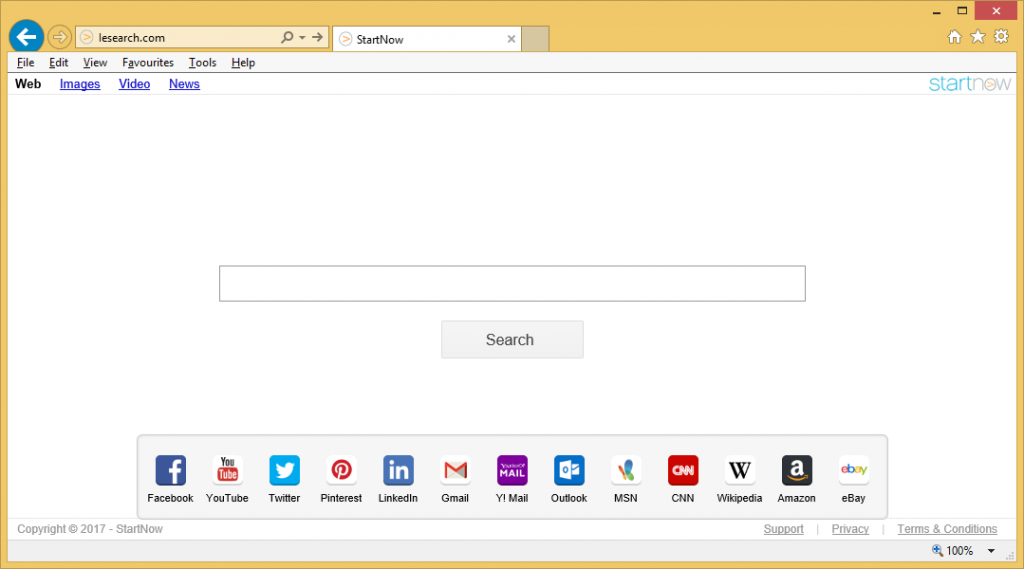Expand the zoom level dropdown arrow

coord(991,551)
